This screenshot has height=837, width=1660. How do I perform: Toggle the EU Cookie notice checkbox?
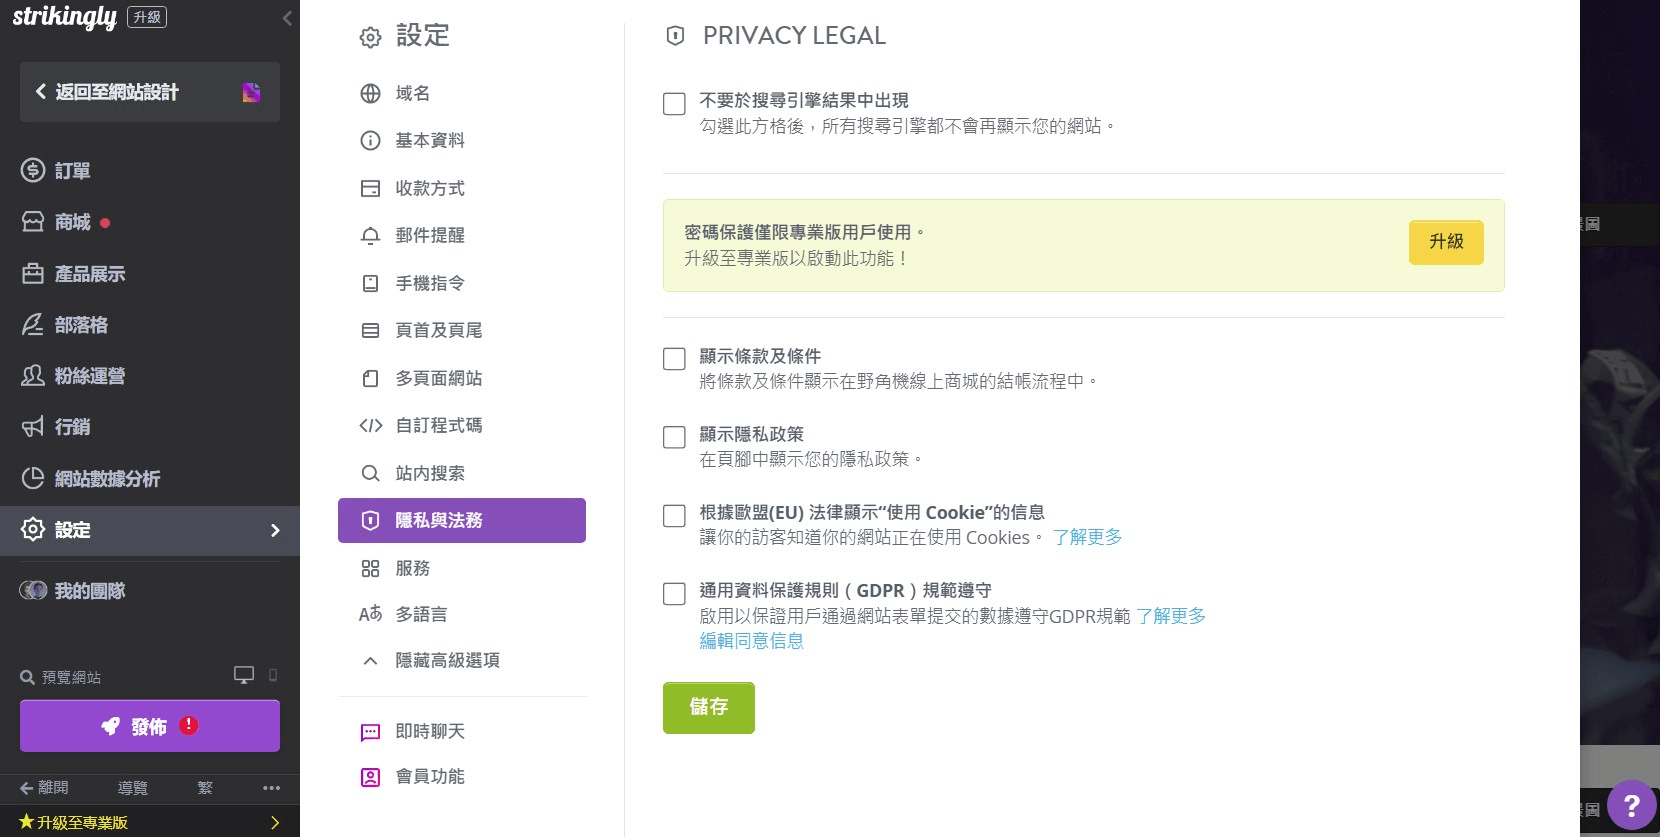pos(674,515)
